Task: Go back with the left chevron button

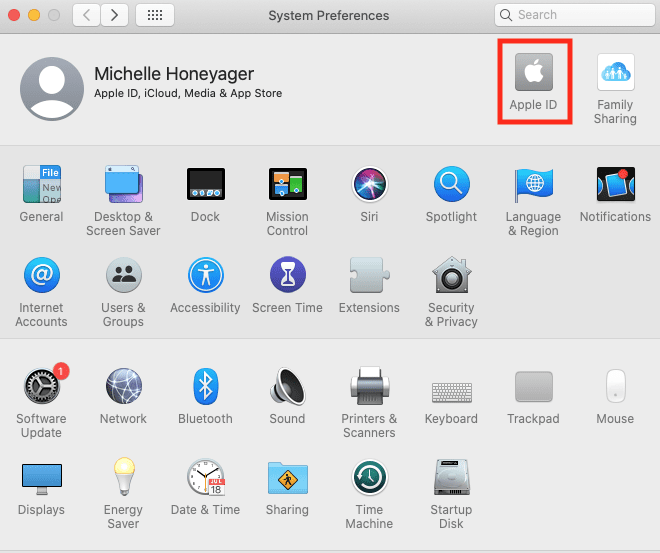Action: coord(86,15)
